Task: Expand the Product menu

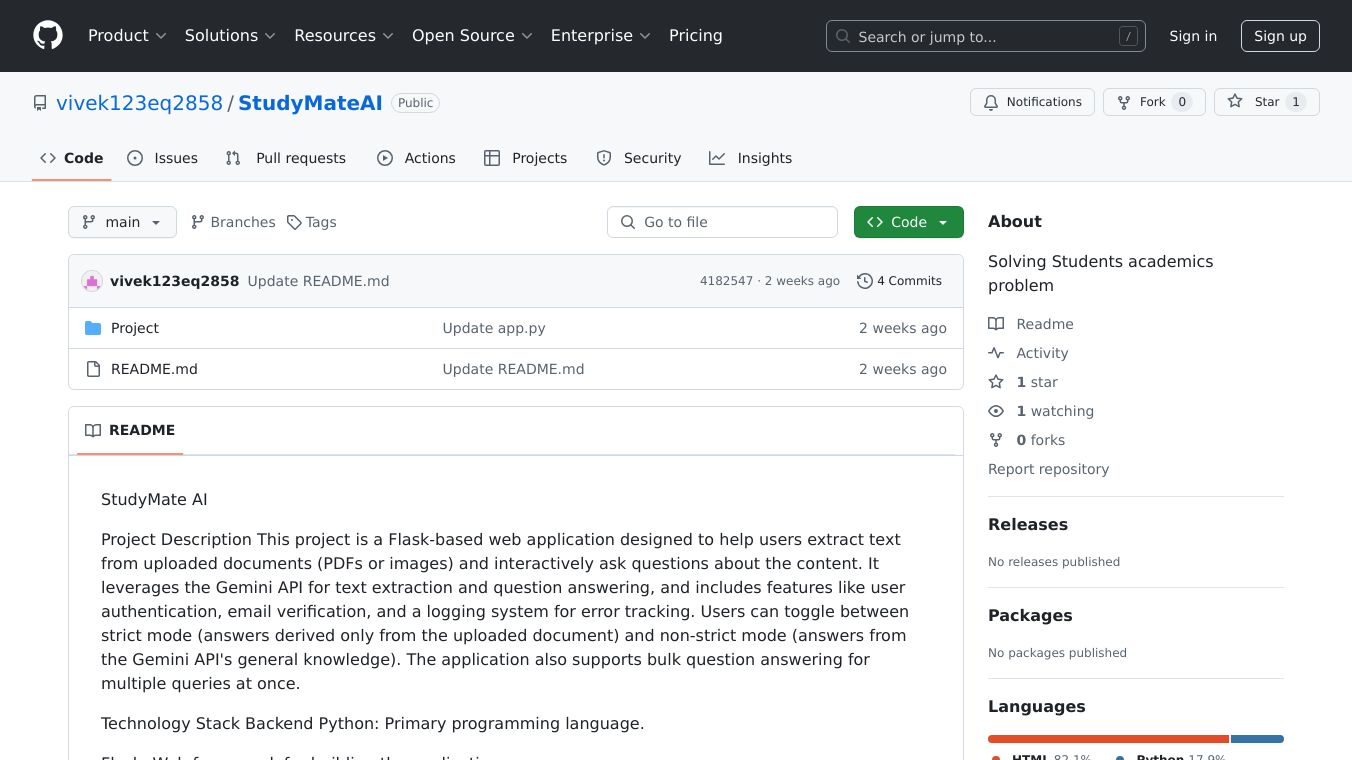Action: (x=126, y=36)
